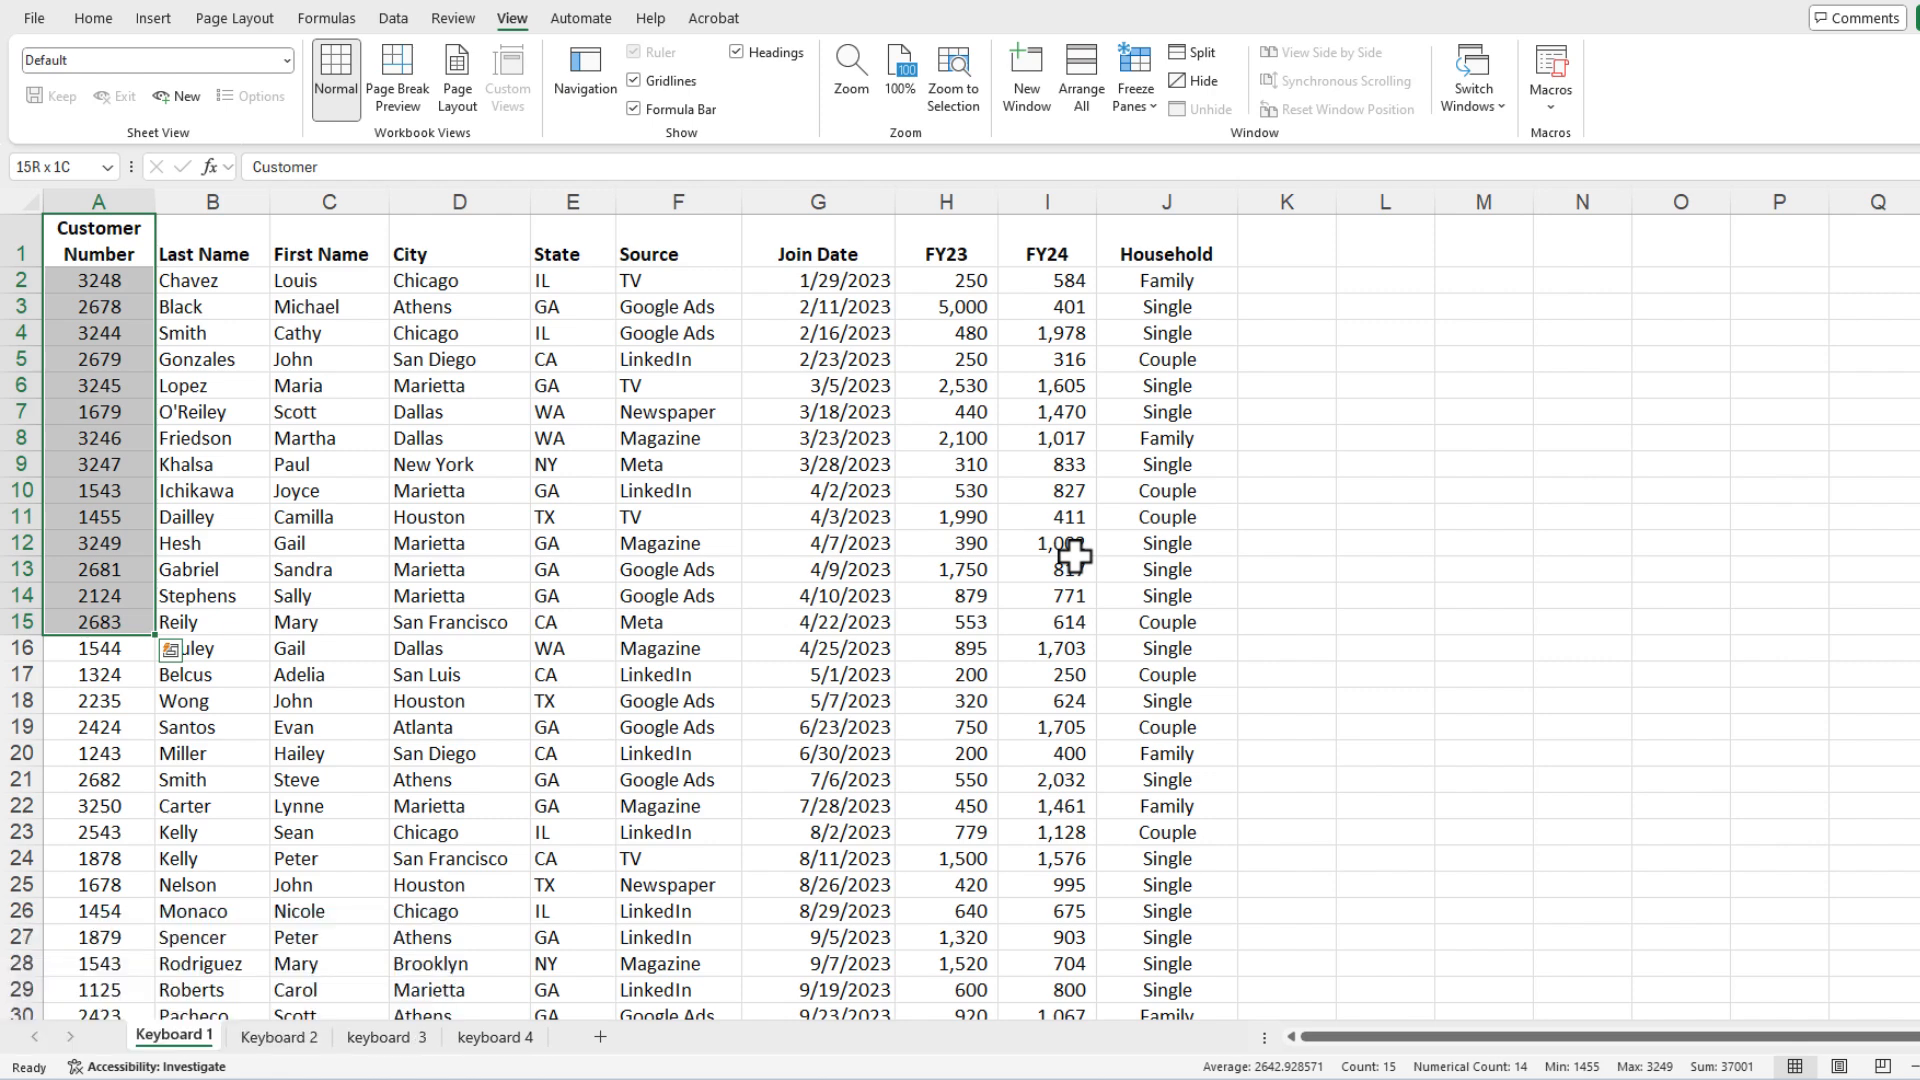Open Page Break Preview view

point(397,78)
